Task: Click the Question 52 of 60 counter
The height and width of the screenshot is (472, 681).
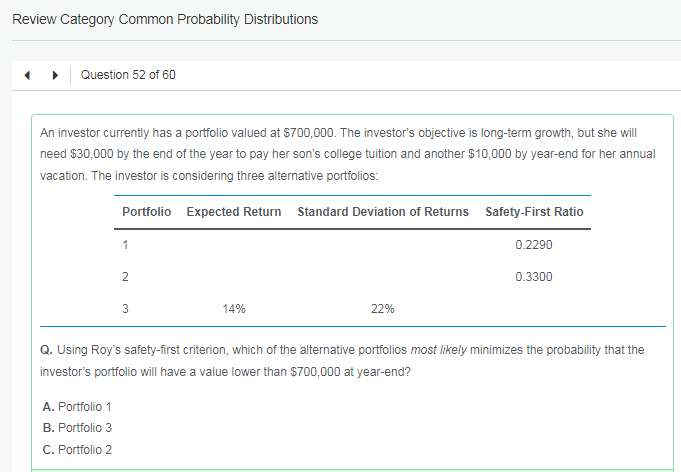Action: 128,75
